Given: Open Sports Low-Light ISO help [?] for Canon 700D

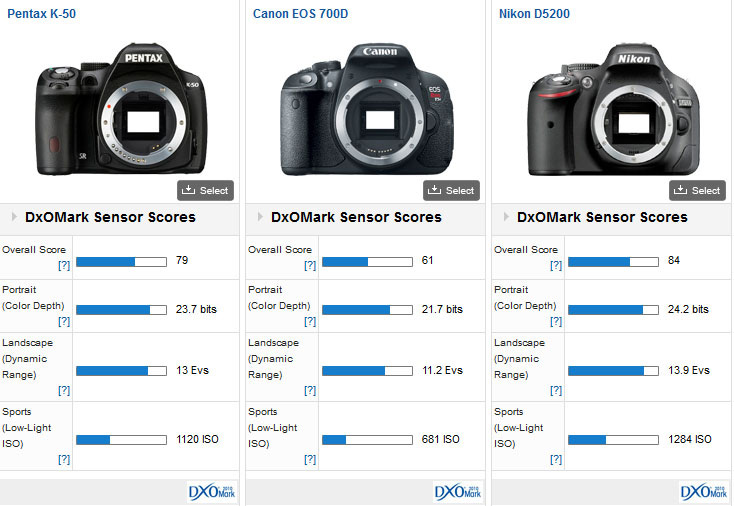Looking at the screenshot, I should 310,460.
